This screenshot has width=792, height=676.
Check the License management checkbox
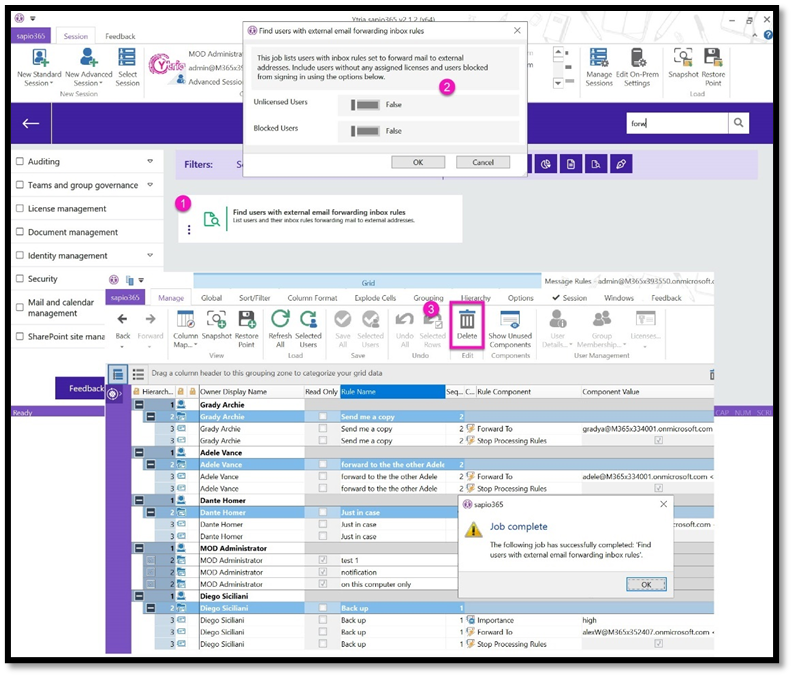click(20, 208)
